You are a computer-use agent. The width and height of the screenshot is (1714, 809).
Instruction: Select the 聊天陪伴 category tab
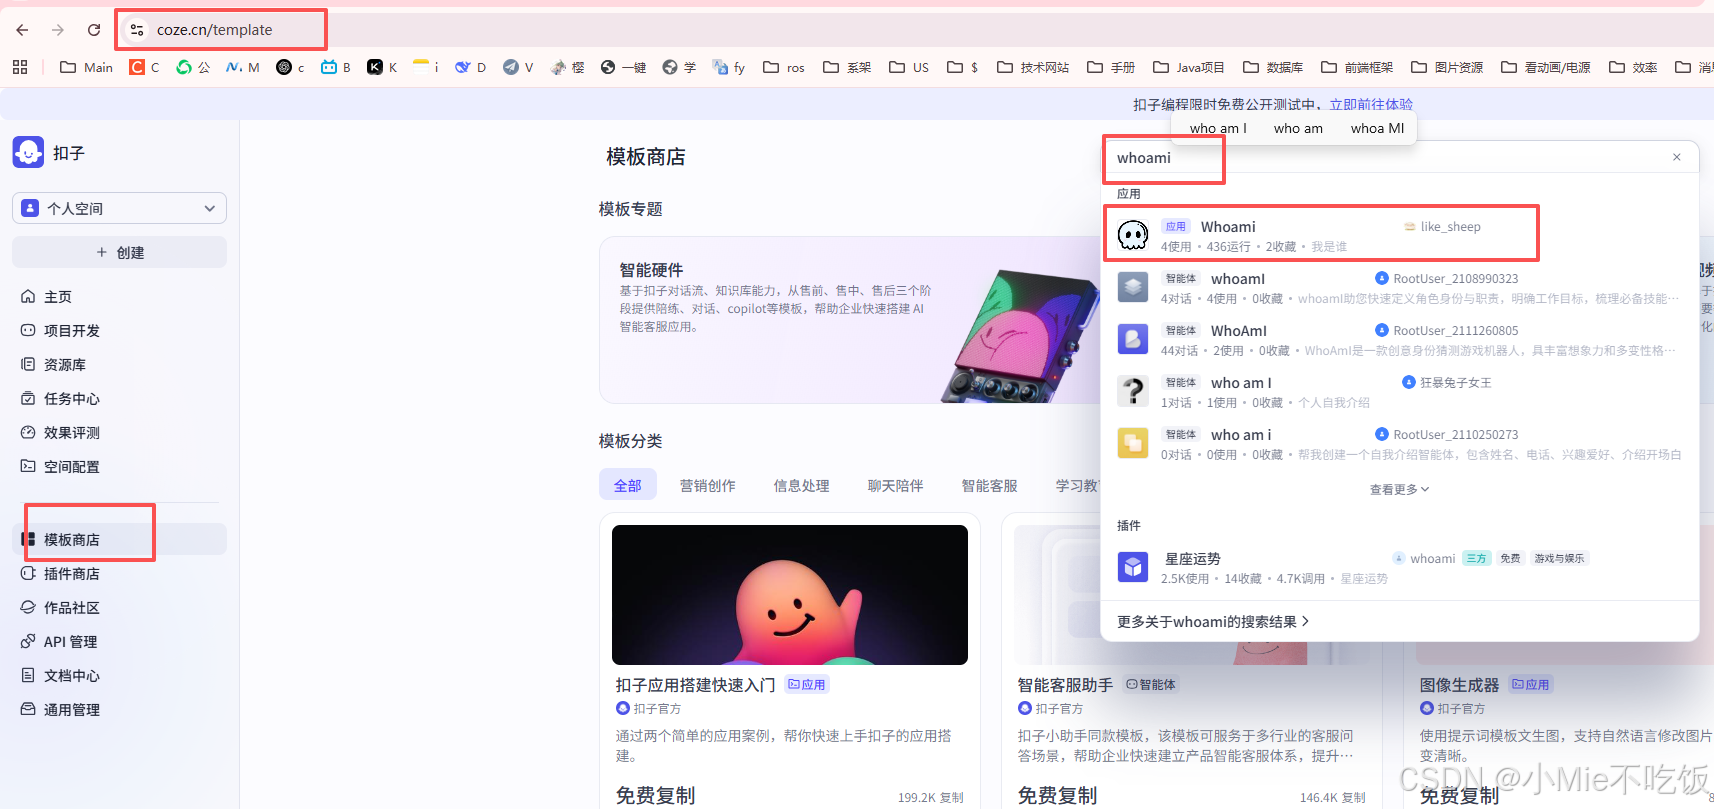point(896,485)
